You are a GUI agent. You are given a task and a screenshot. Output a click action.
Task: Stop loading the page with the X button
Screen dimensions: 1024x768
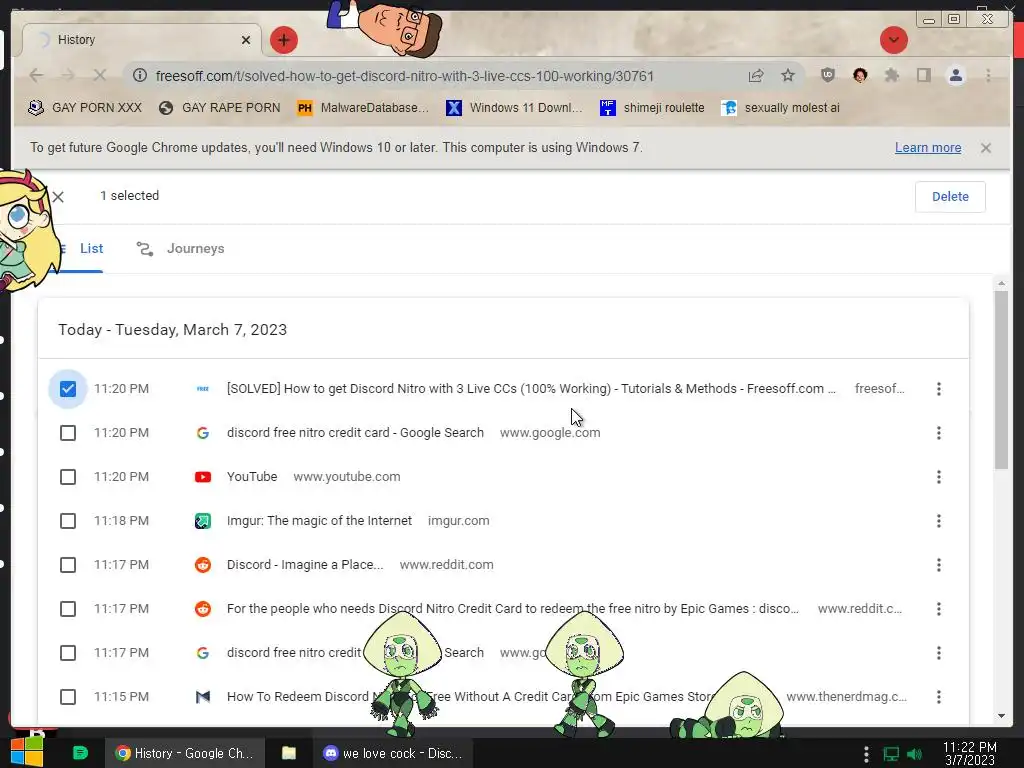click(99, 76)
